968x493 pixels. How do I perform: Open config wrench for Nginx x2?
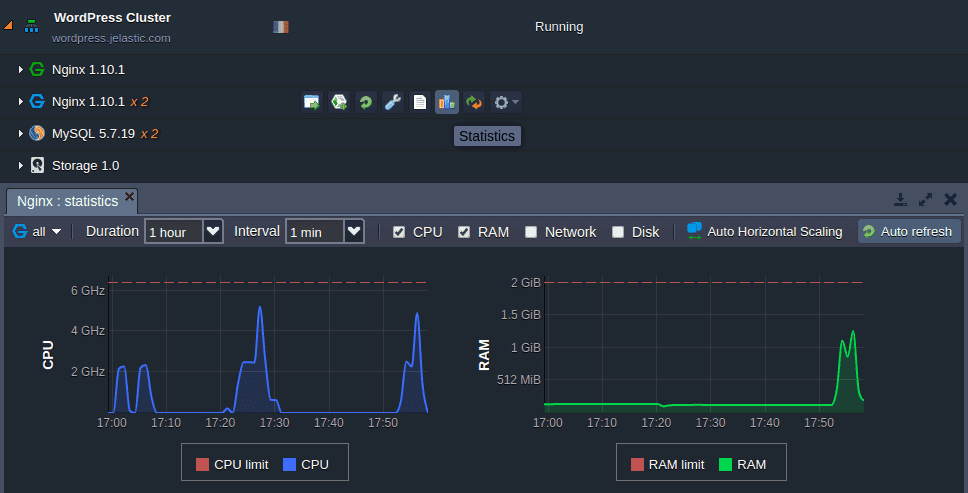point(393,102)
